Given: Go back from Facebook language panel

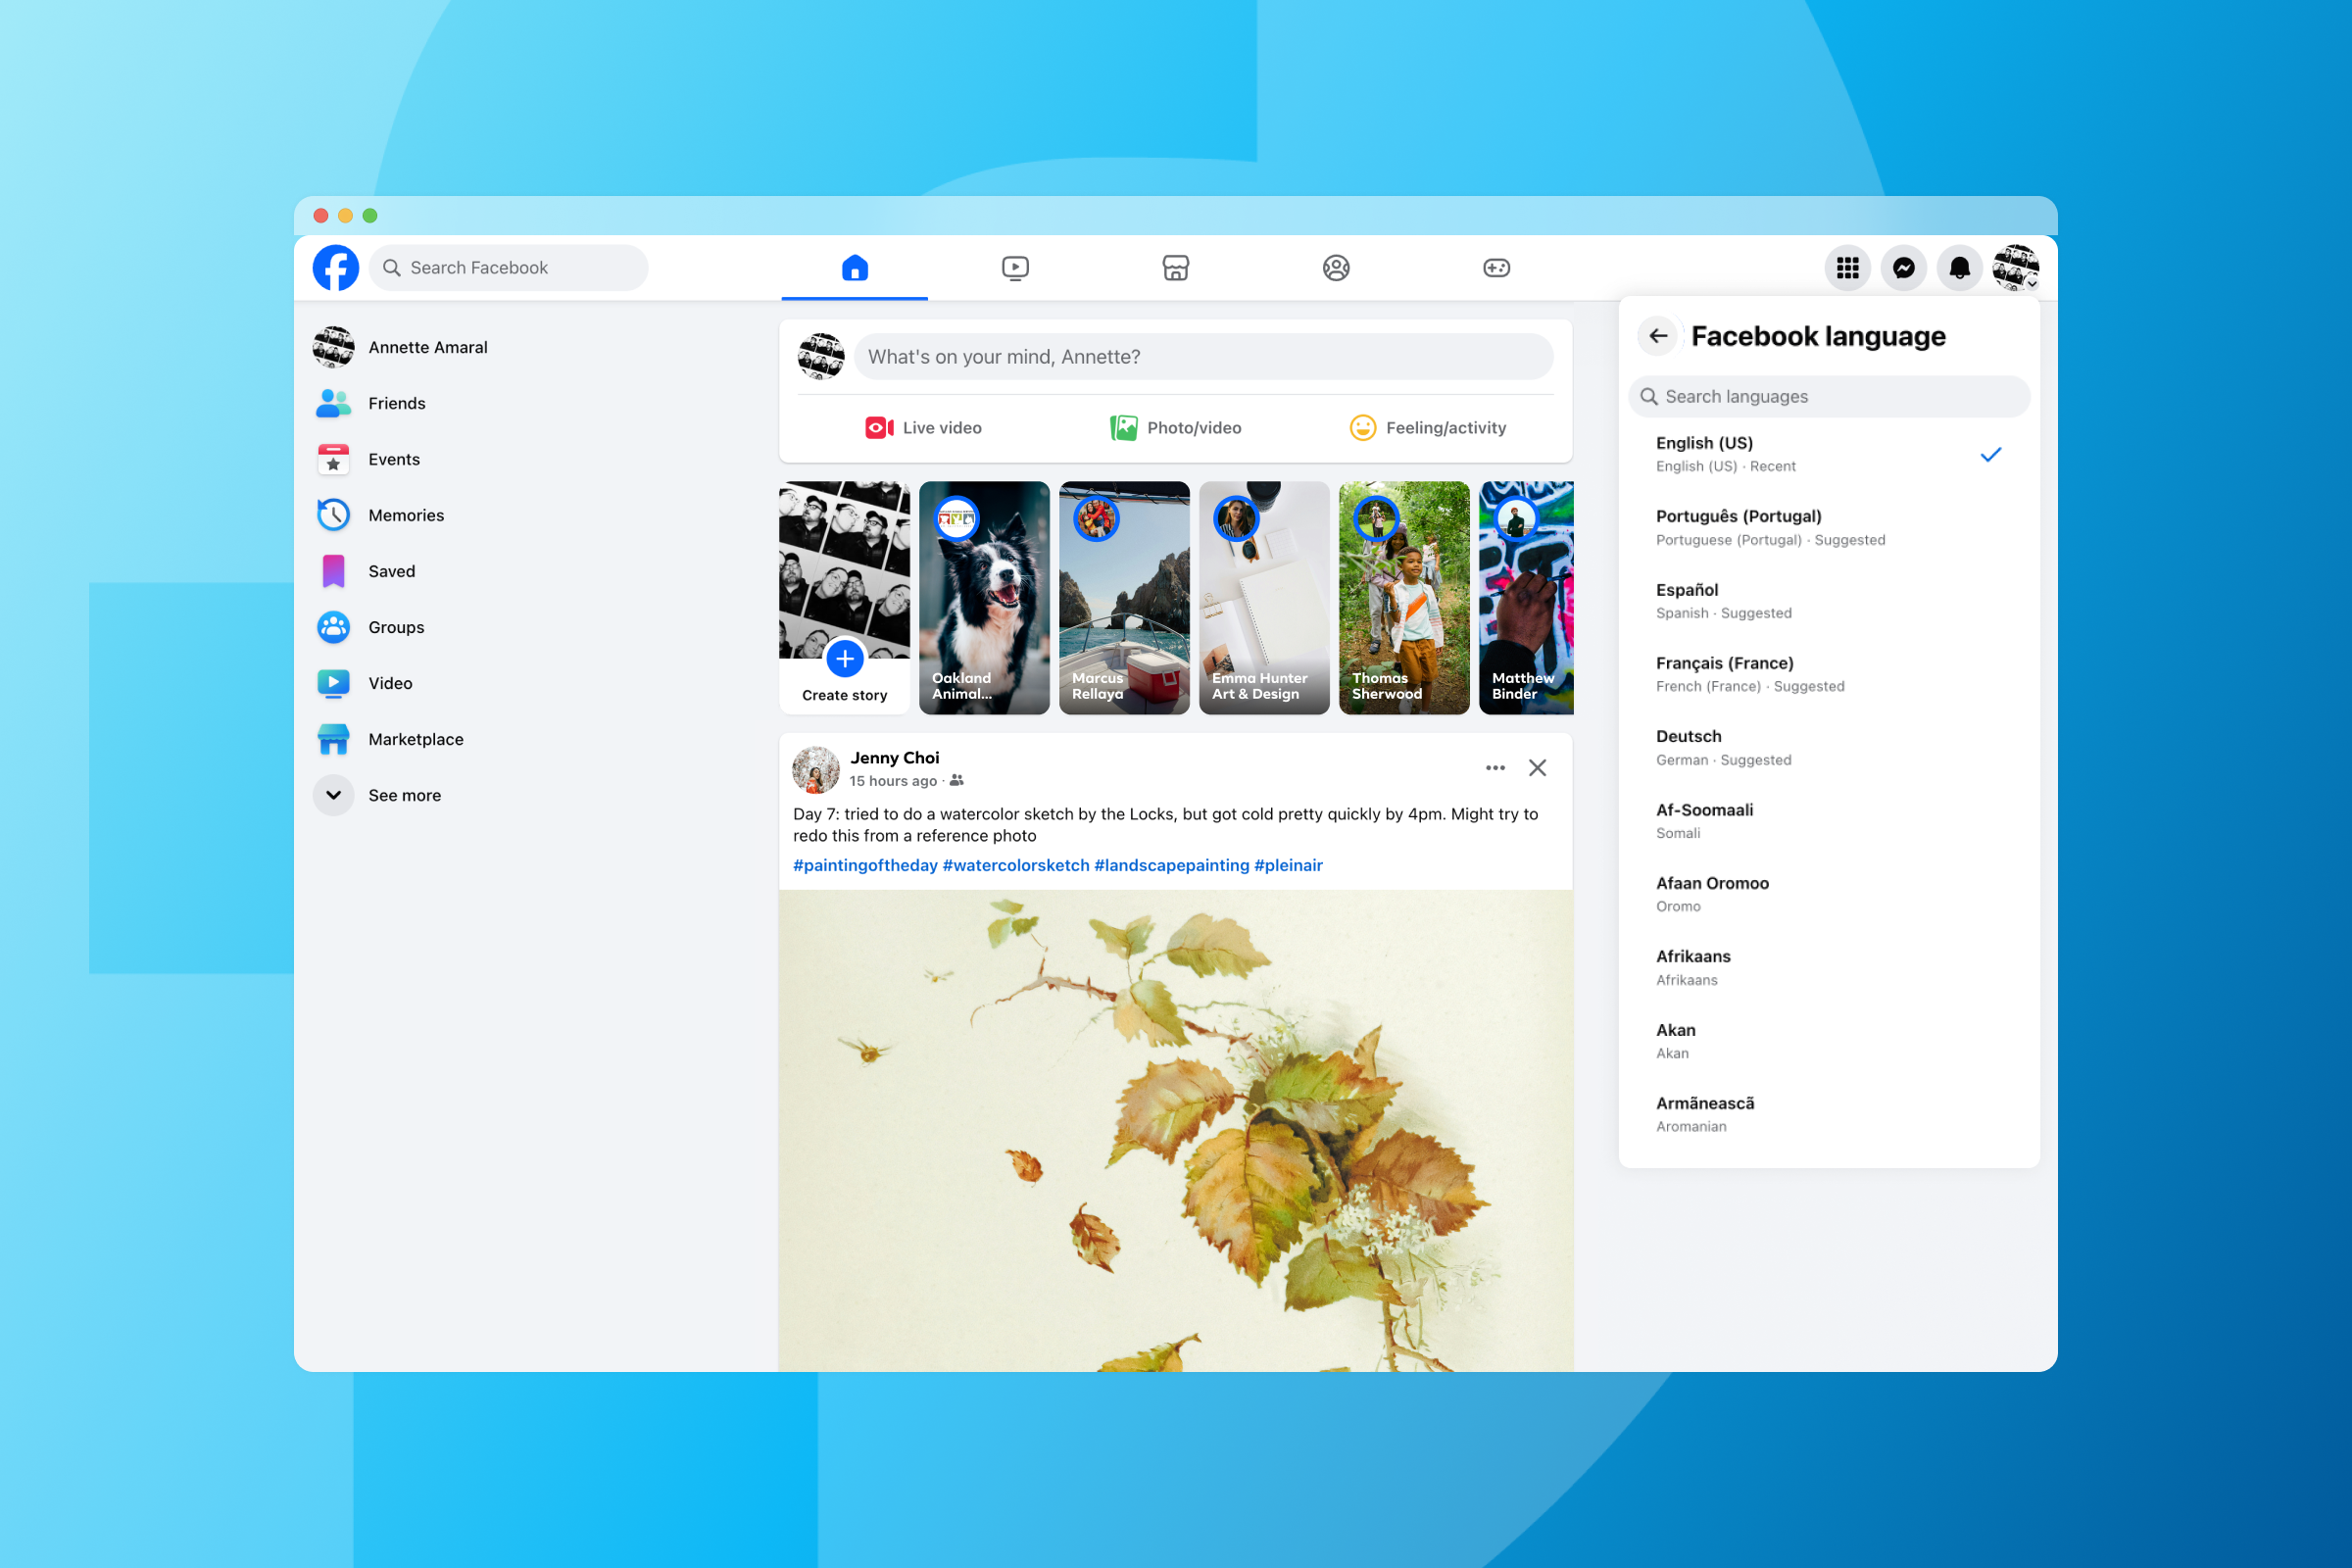Looking at the screenshot, I should tap(1658, 336).
